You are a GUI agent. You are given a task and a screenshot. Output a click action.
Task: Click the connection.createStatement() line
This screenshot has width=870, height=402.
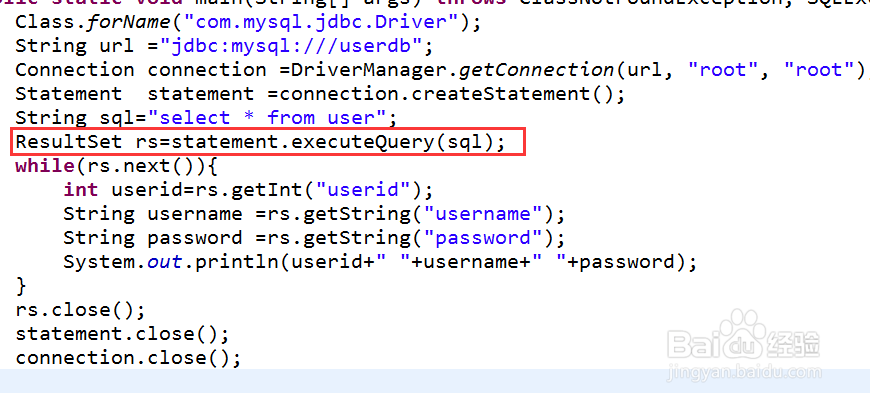click(x=320, y=94)
